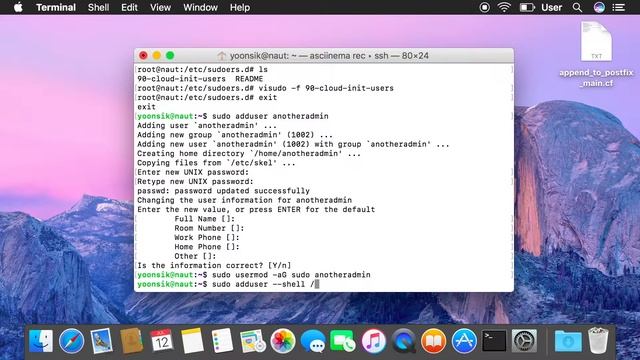Open the Notes app in dock
The height and width of the screenshot is (360, 640).
192,340
